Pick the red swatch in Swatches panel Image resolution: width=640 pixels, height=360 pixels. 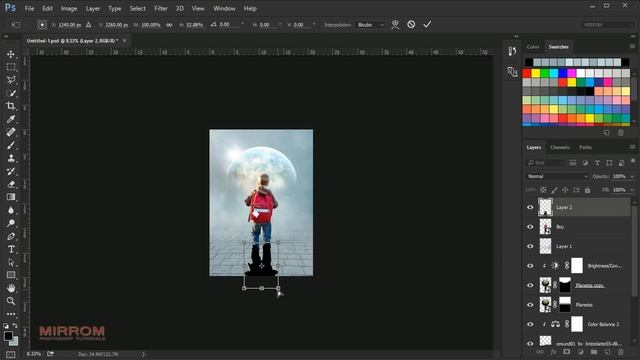pos(527,73)
